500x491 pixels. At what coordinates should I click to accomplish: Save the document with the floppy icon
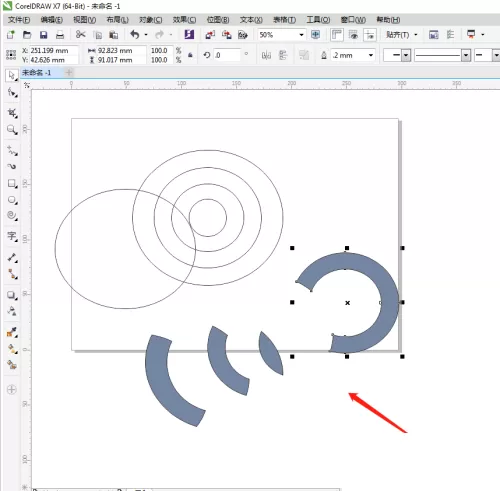44,35
